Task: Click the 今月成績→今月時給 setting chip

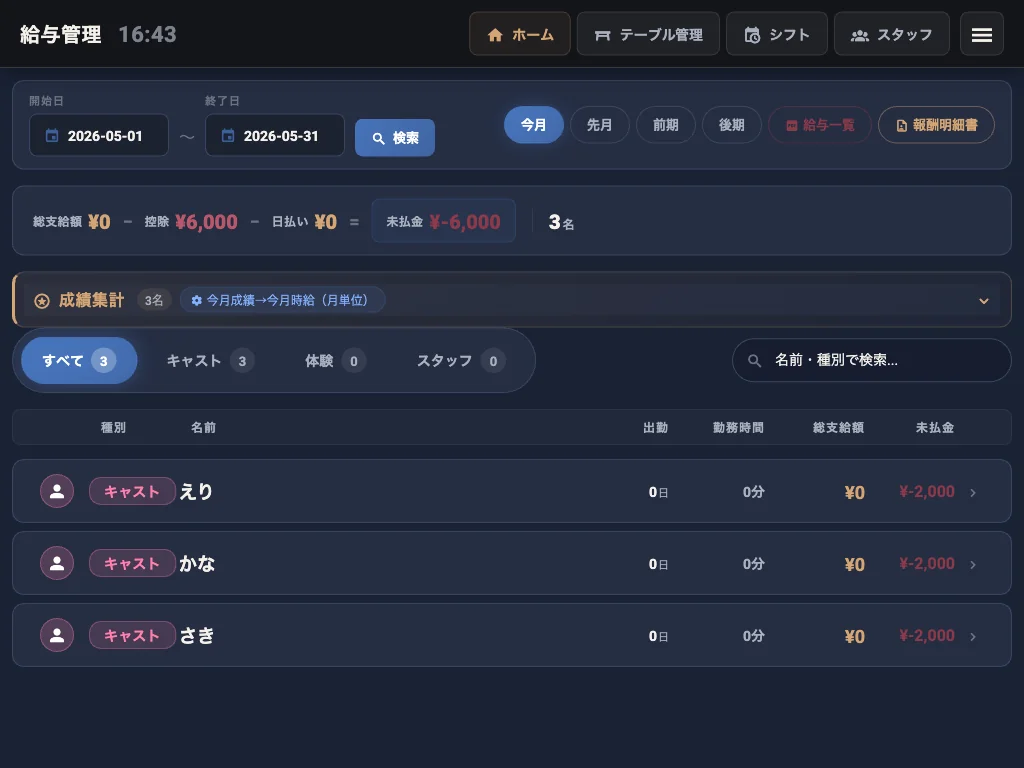Action: tap(282, 300)
